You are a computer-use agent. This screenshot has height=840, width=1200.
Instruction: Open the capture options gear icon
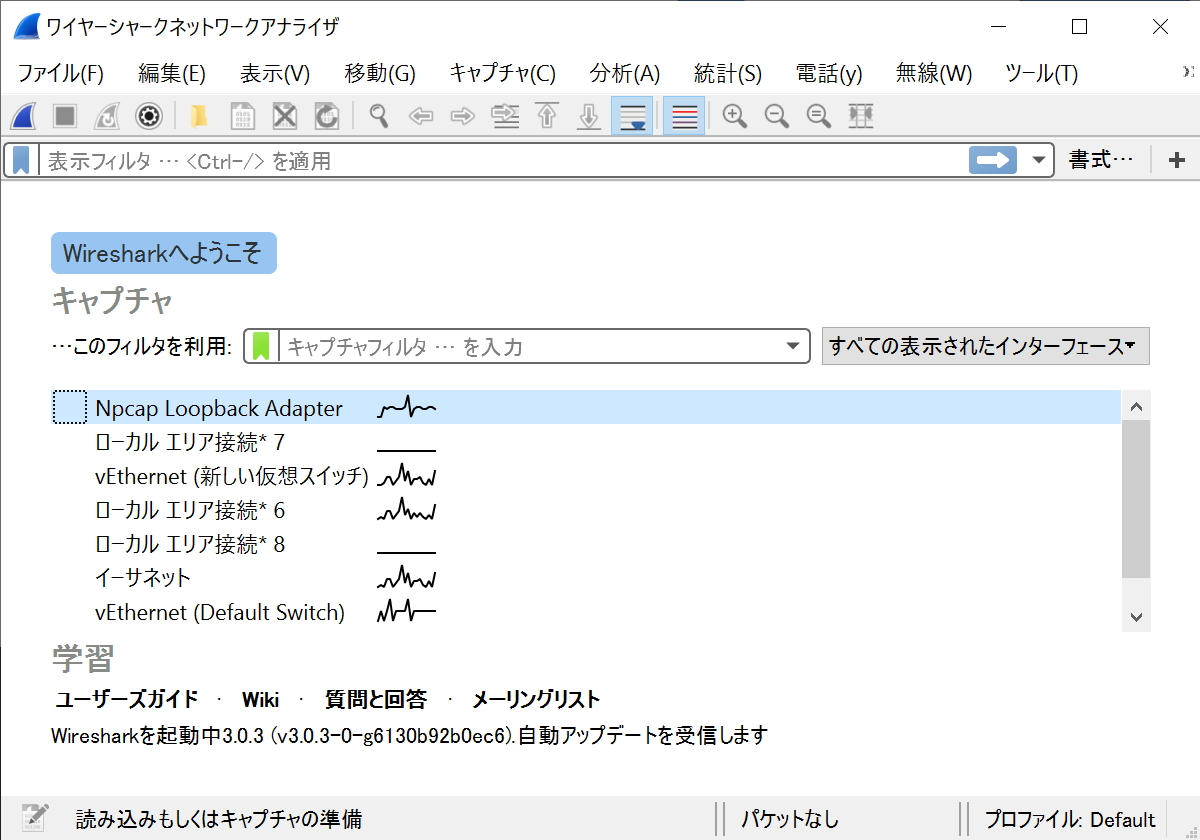[150, 116]
